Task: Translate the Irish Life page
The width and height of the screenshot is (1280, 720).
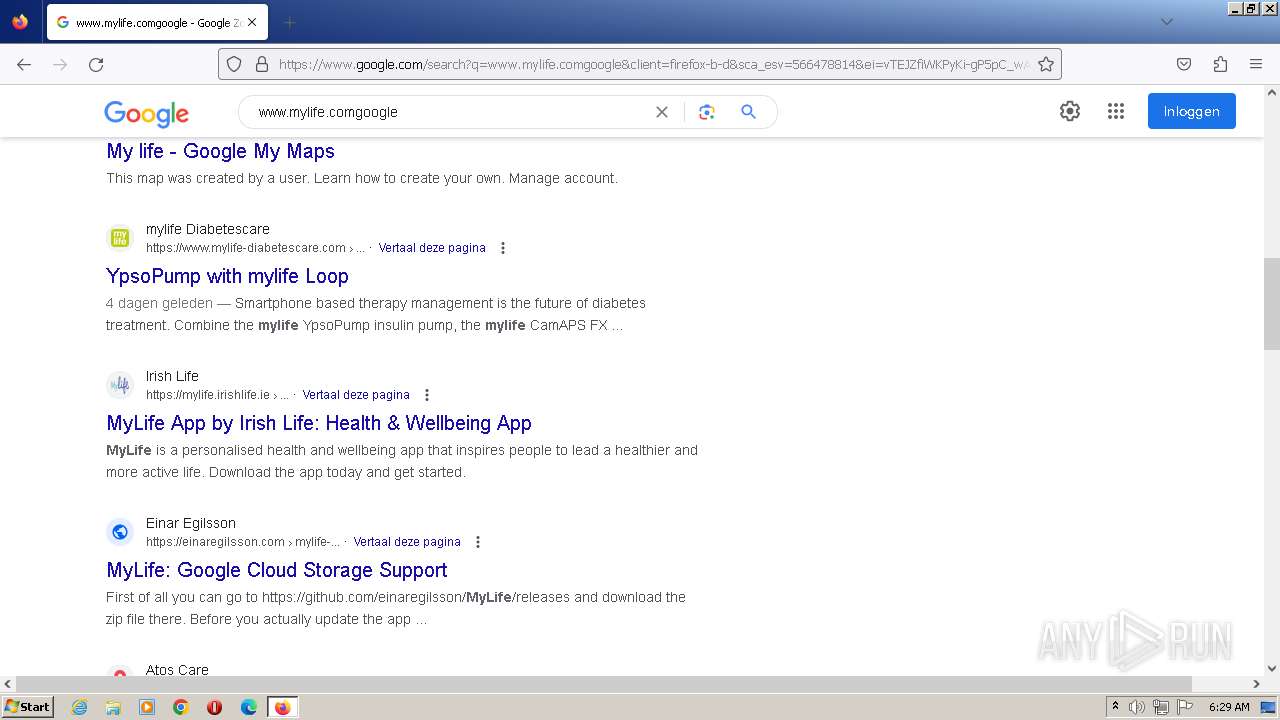Action: click(x=356, y=395)
